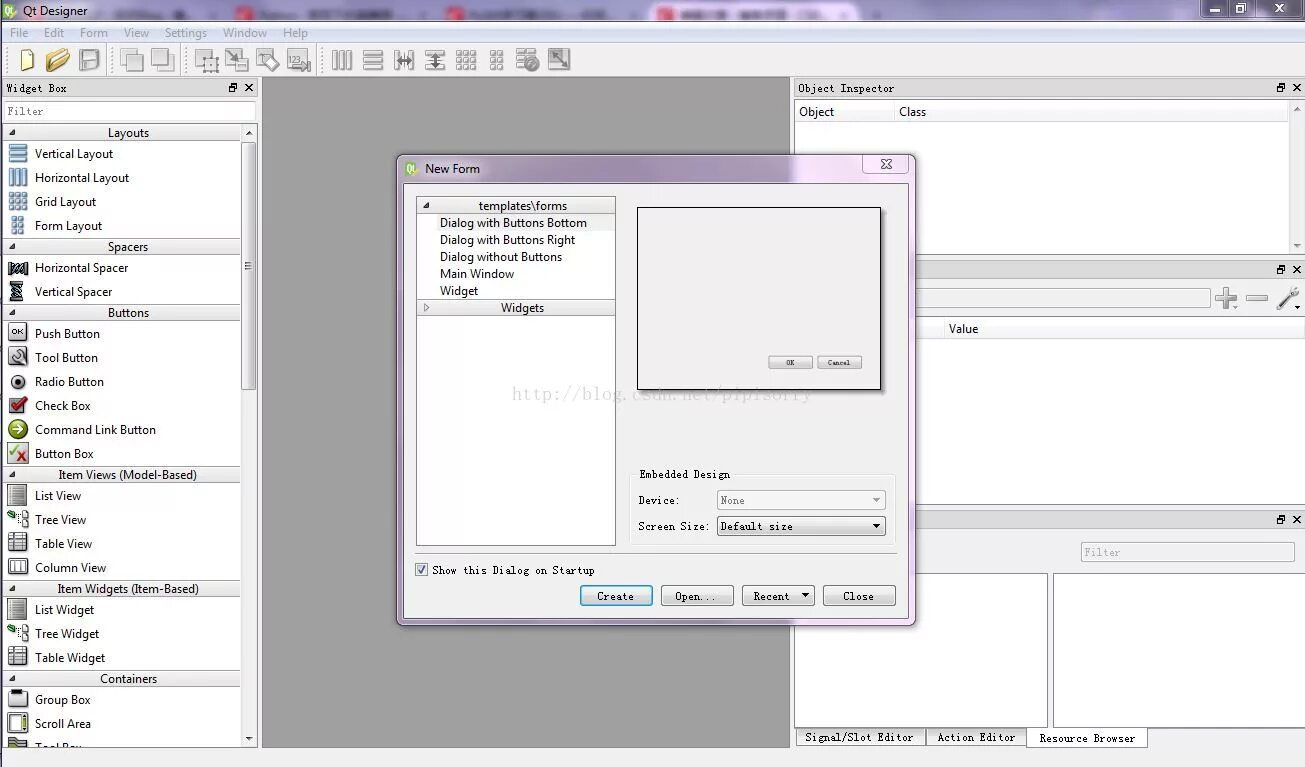This screenshot has width=1305, height=767.
Task: Click the Lay Out Vertically toolbar icon
Action: coord(373,60)
